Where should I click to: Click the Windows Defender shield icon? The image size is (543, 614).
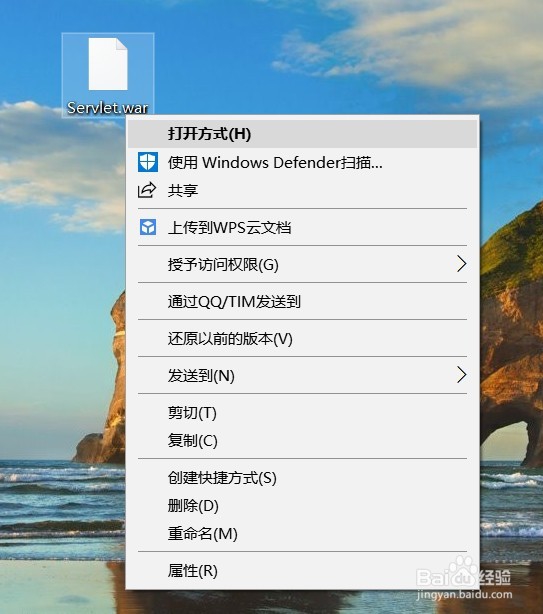tap(148, 162)
